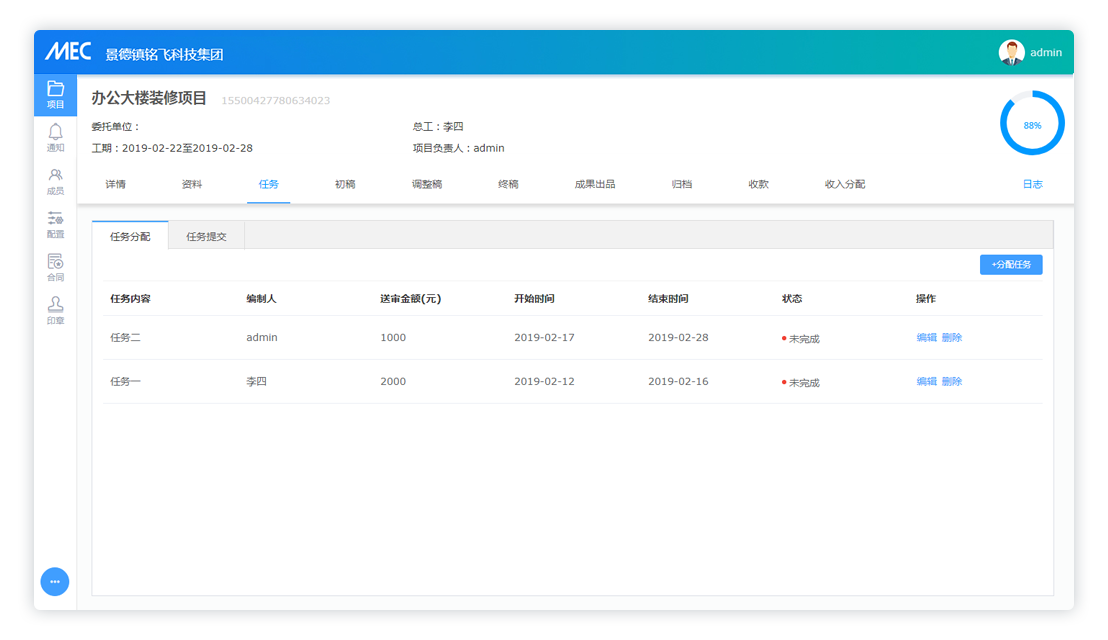Switch to the 详情 tab
This screenshot has height=640, width=1108.
pyautogui.click(x=115, y=185)
